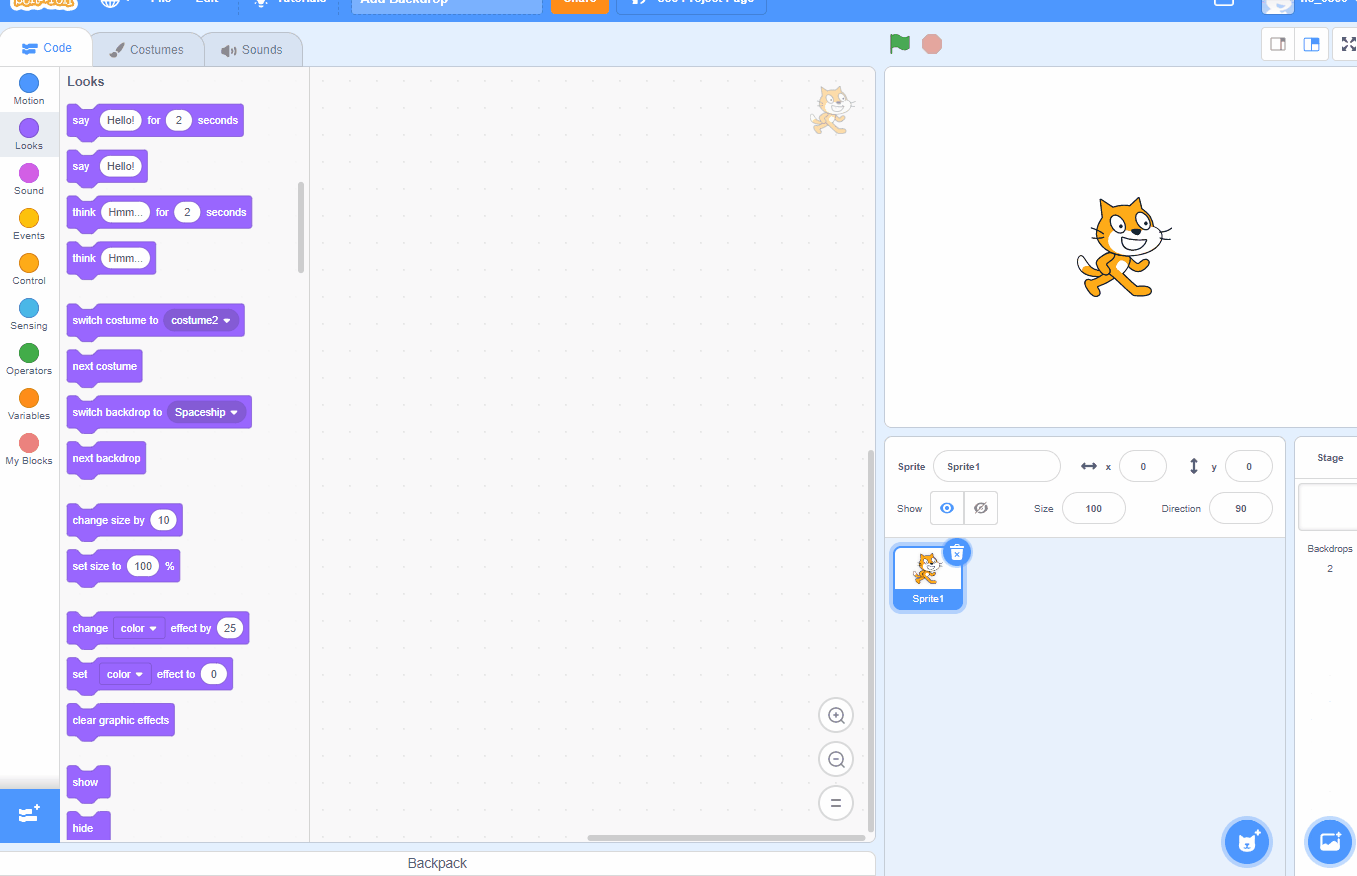Show the sprite using eye icon
The width and height of the screenshot is (1357, 876).
point(947,508)
